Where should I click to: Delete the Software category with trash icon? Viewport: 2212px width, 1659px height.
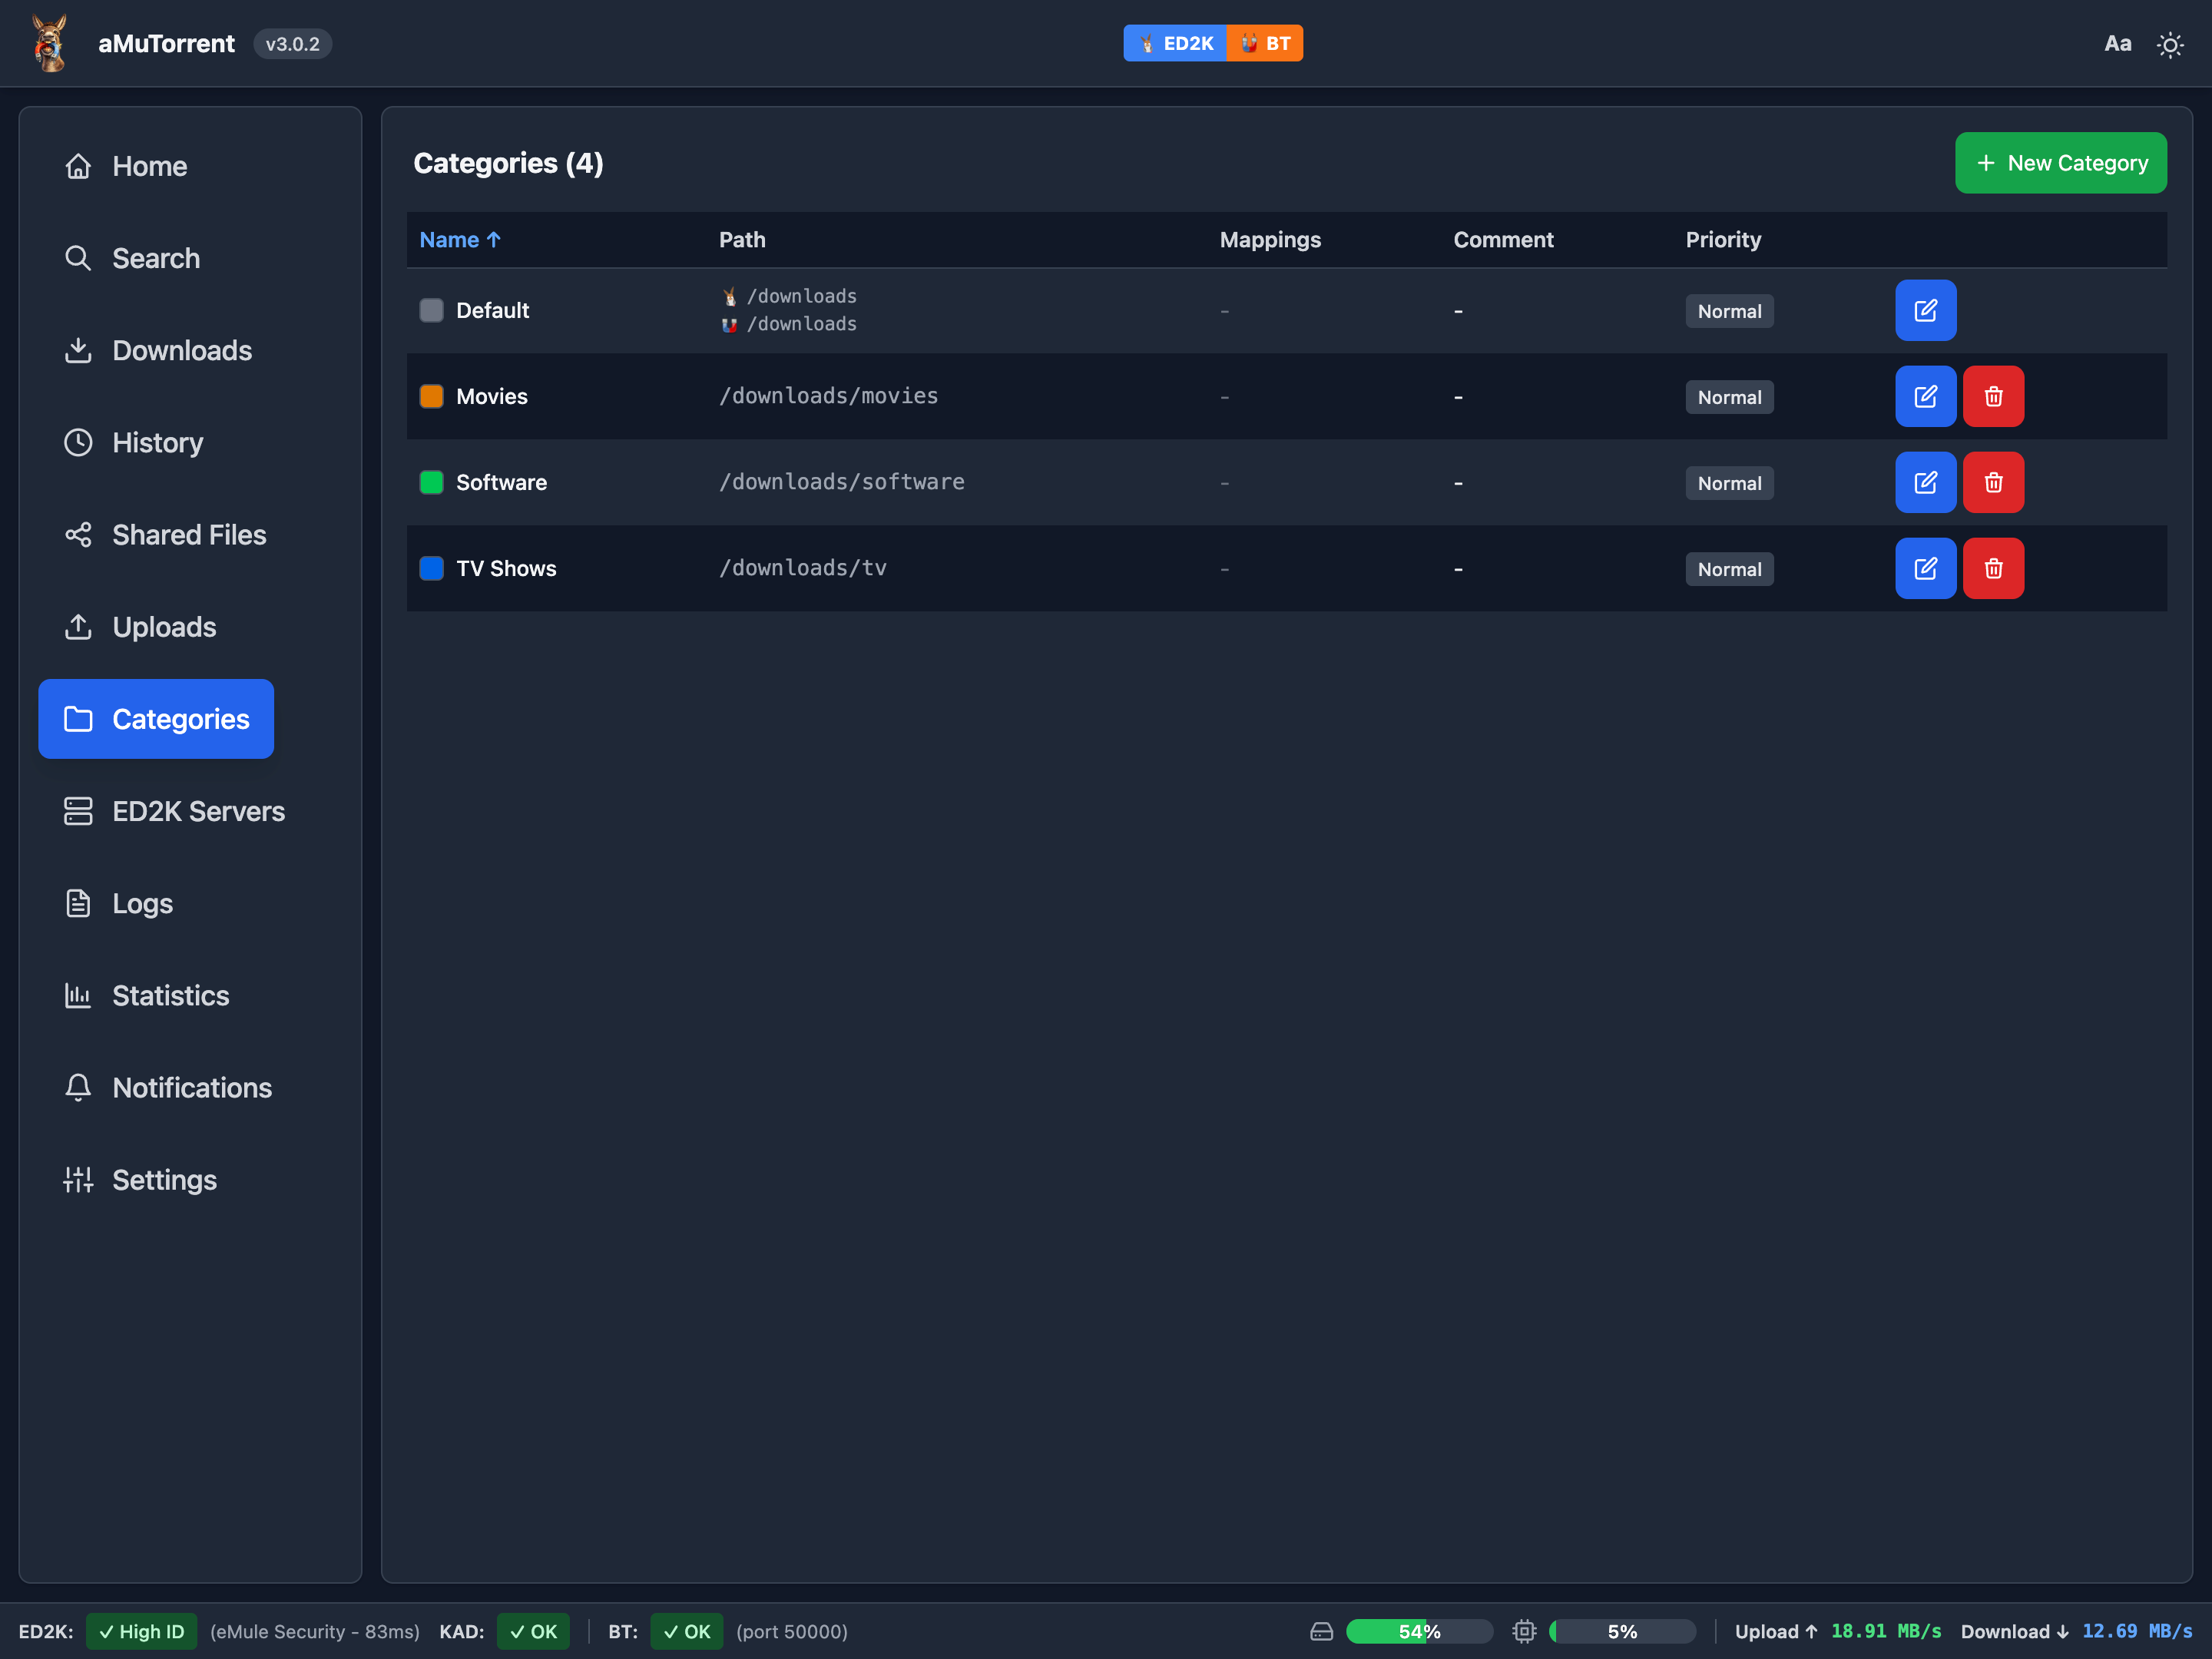1992,482
